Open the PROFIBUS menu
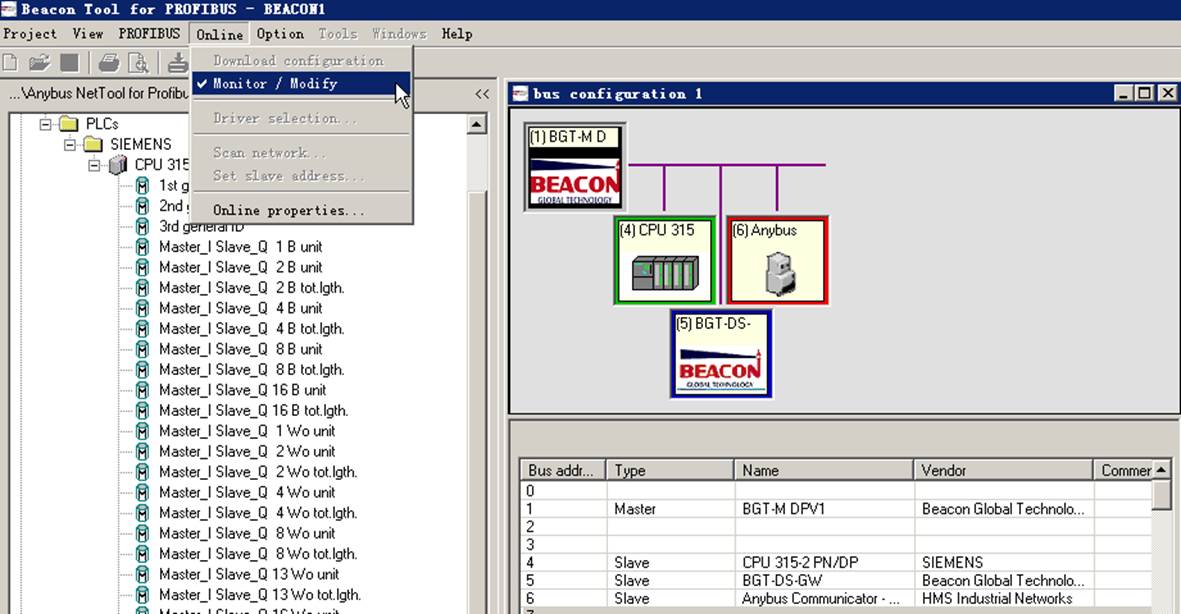The image size is (1181, 614). click(149, 34)
